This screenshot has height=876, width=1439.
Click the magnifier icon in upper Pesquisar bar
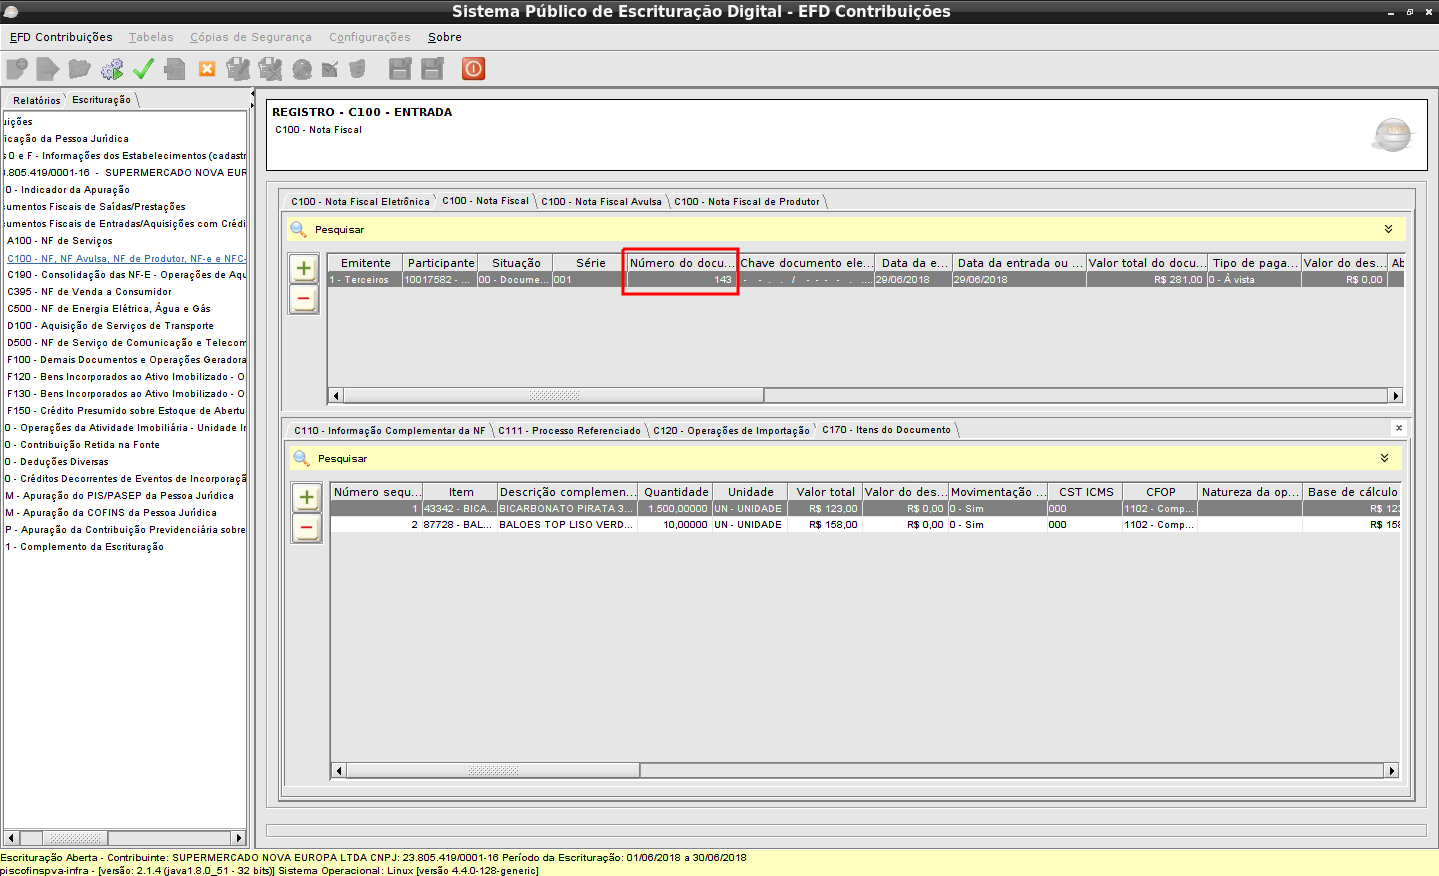[298, 230]
